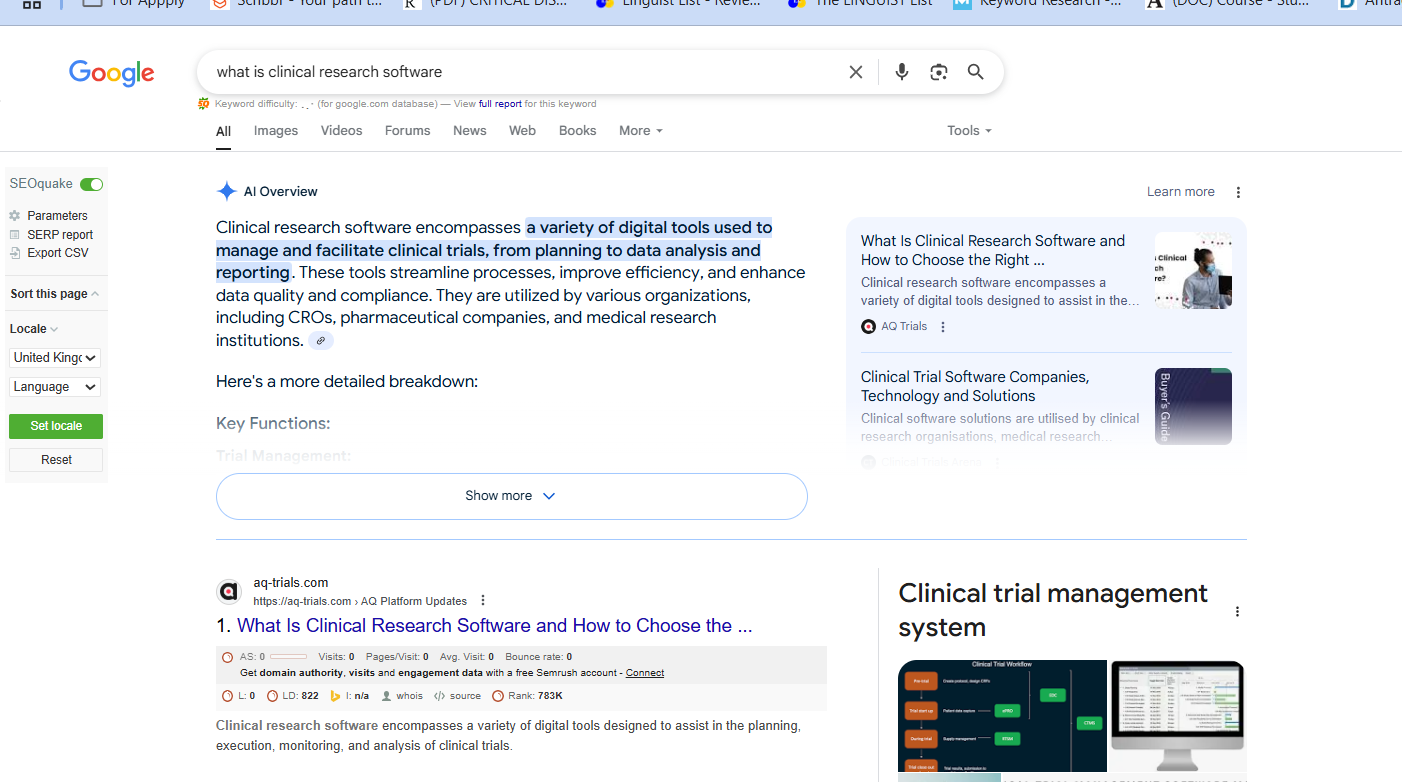Switch to the Images tab
Viewport: 1402px width, 782px height.
[276, 131]
